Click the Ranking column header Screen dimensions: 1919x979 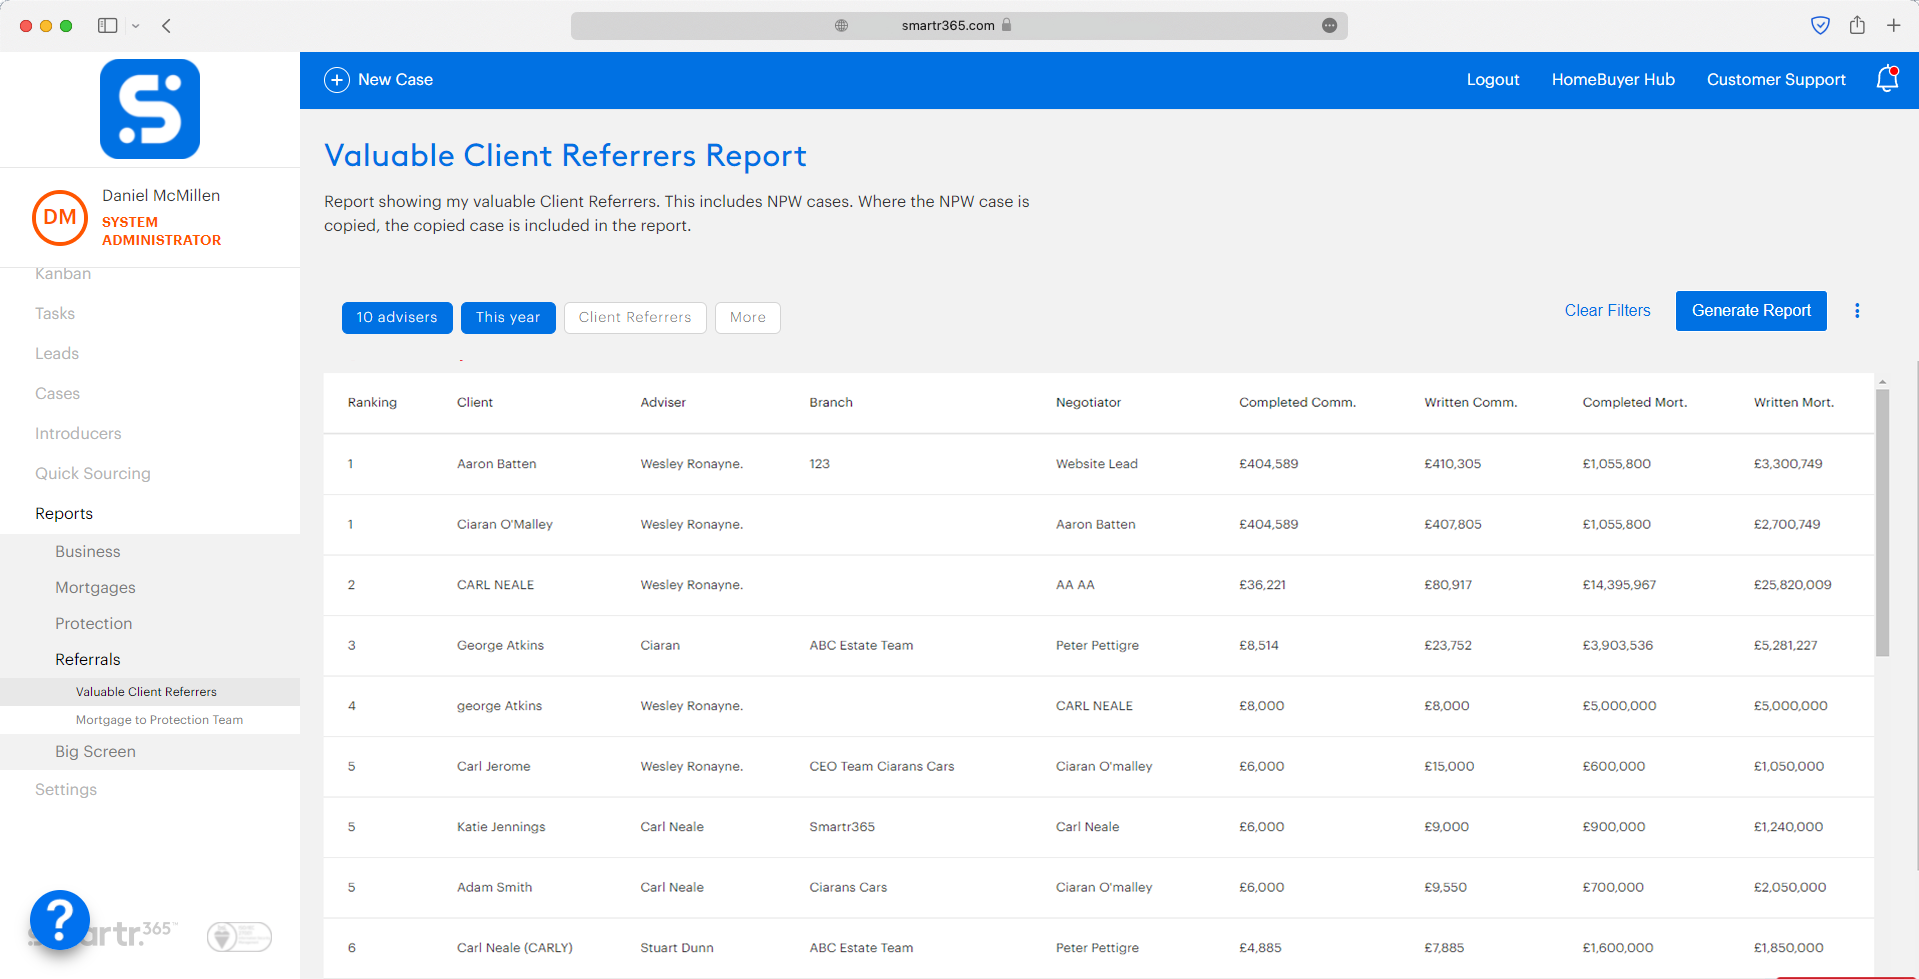point(372,403)
